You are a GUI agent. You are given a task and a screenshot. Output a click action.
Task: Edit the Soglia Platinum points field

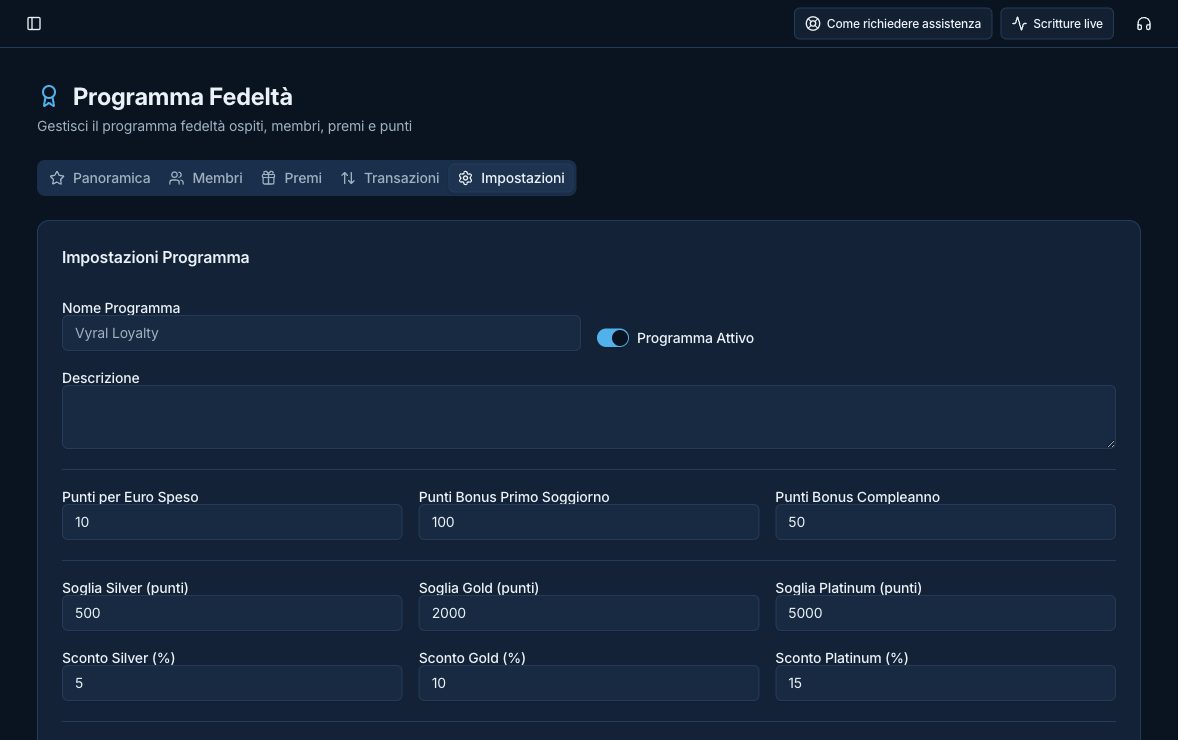[945, 613]
